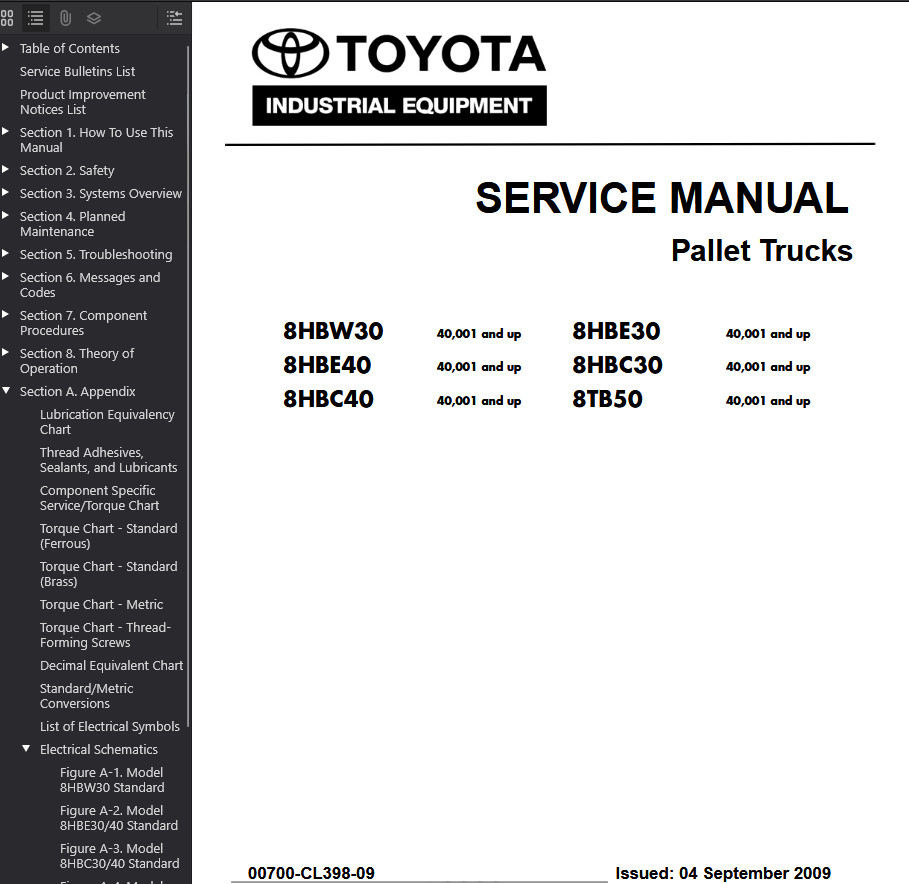The width and height of the screenshot is (909, 884).
Task: Open Figure A-2. Model 8HBE30/40 Standard
Action: click(x=119, y=818)
